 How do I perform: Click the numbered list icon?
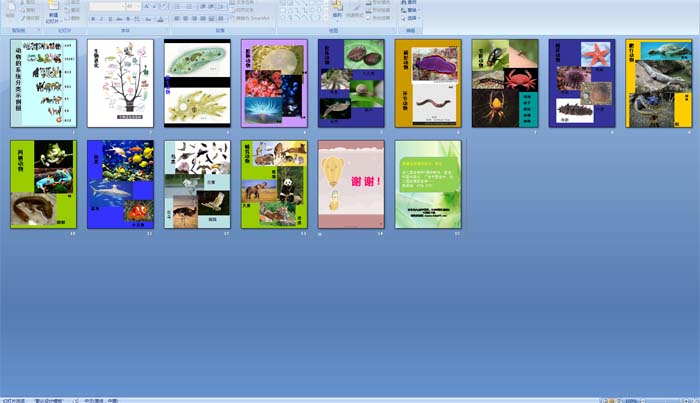[189, 6]
